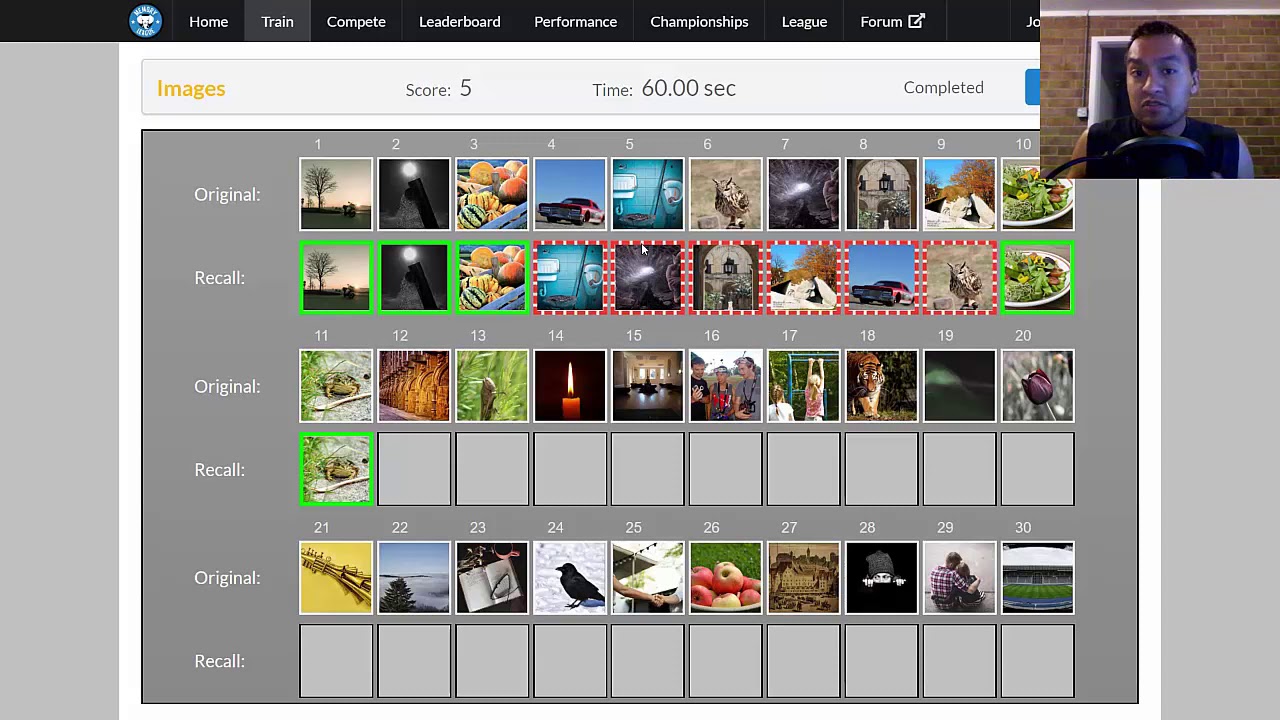
Task: Click original image 30 football stadium
Action: coord(1038,577)
